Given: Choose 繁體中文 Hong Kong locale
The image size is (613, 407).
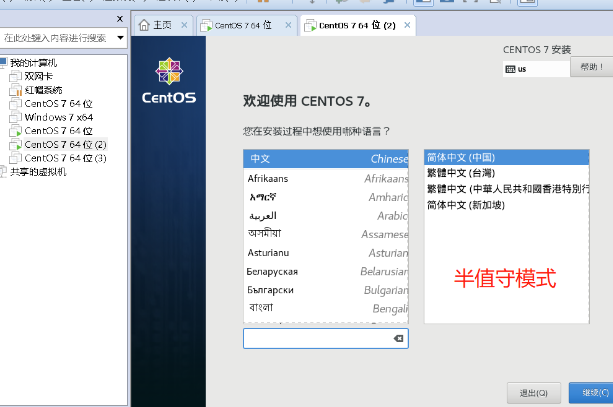Looking at the screenshot, I should 507,189.
